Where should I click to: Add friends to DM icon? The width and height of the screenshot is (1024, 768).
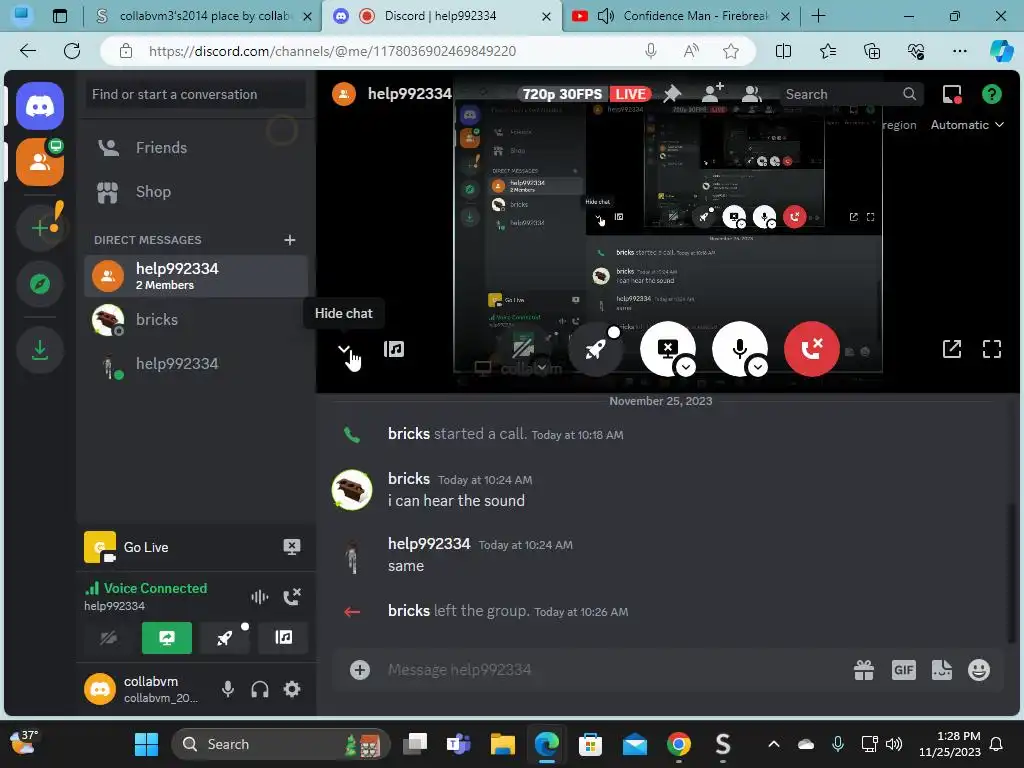tap(712, 94)
